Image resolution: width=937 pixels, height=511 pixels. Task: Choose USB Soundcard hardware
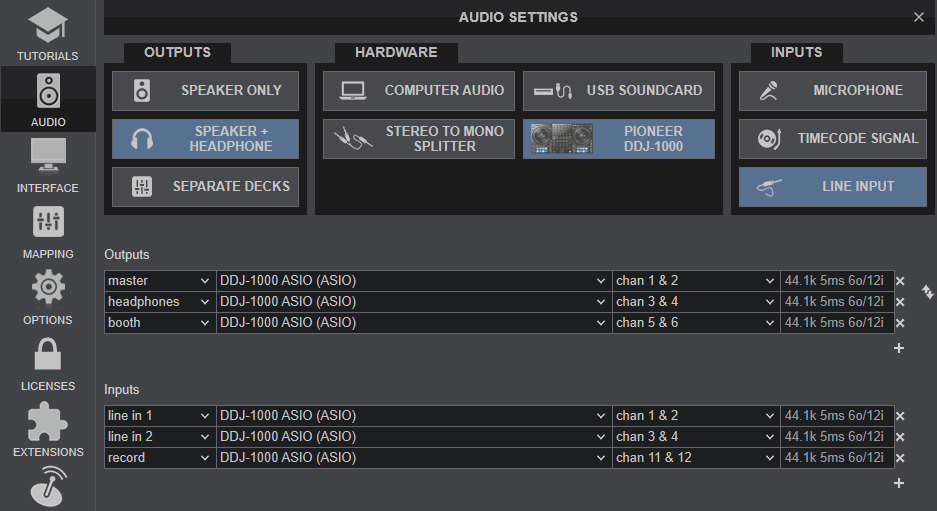619,91
